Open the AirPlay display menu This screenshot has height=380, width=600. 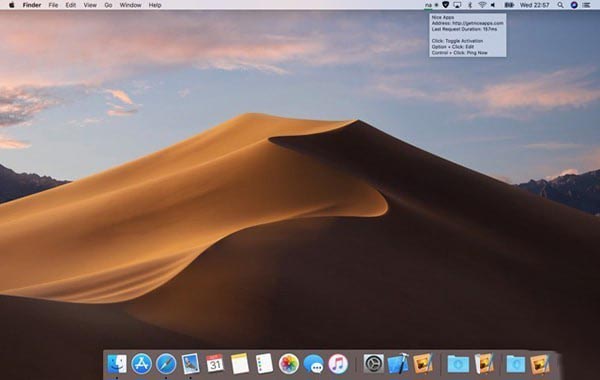tap(457, 5)
